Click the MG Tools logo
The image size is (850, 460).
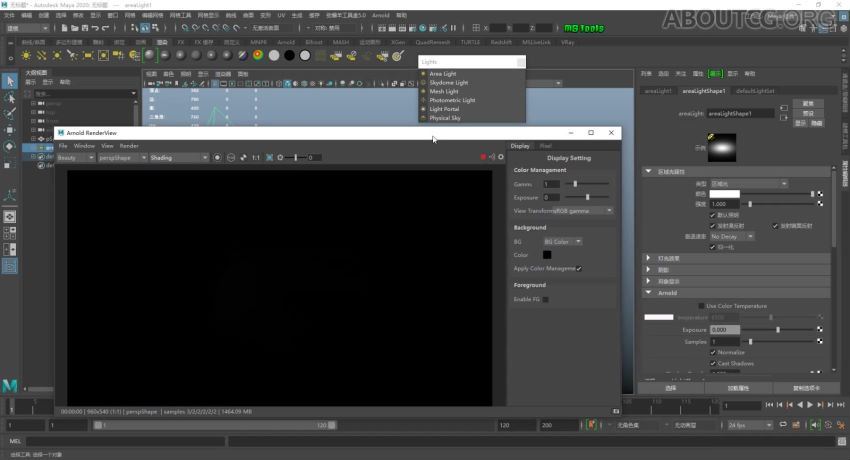point(584,28)
